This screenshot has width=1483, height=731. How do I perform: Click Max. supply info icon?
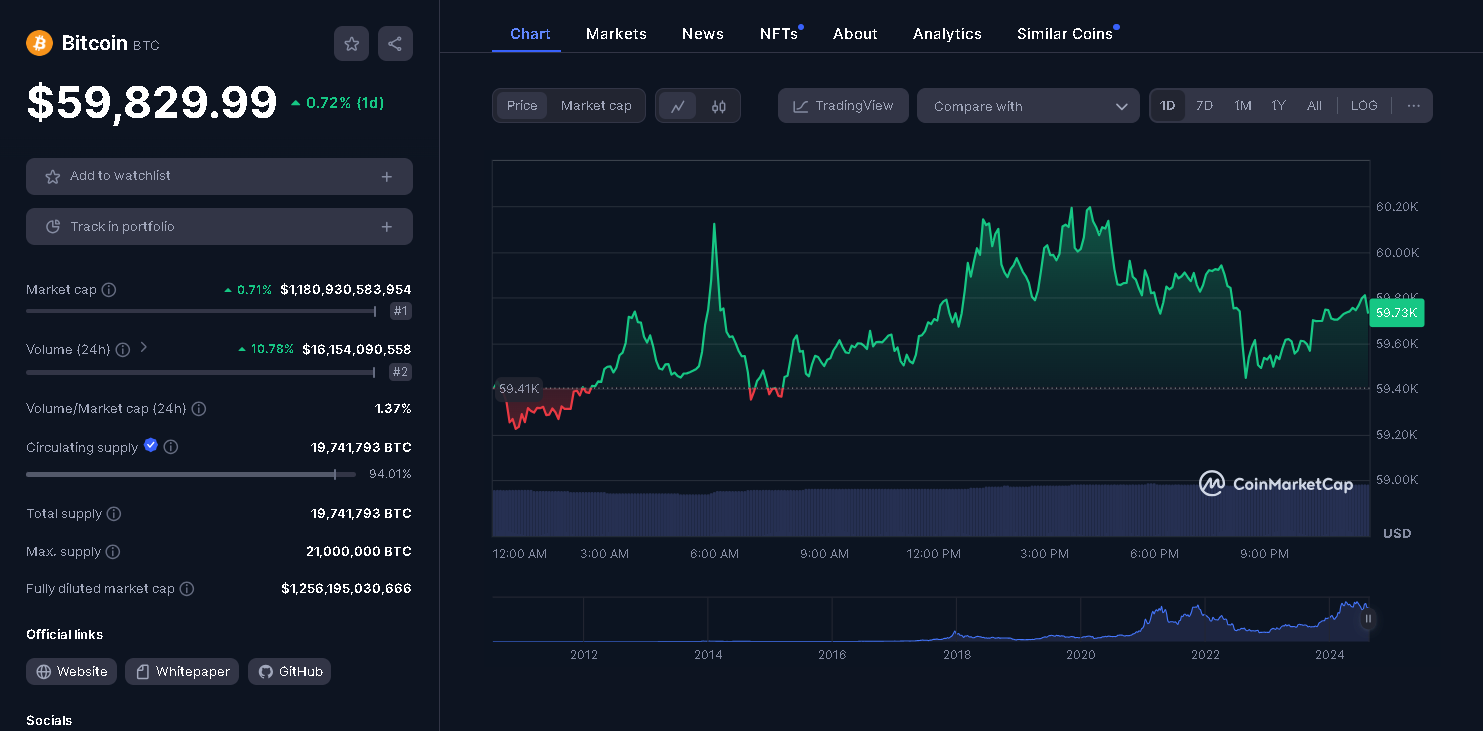point(113,551)
